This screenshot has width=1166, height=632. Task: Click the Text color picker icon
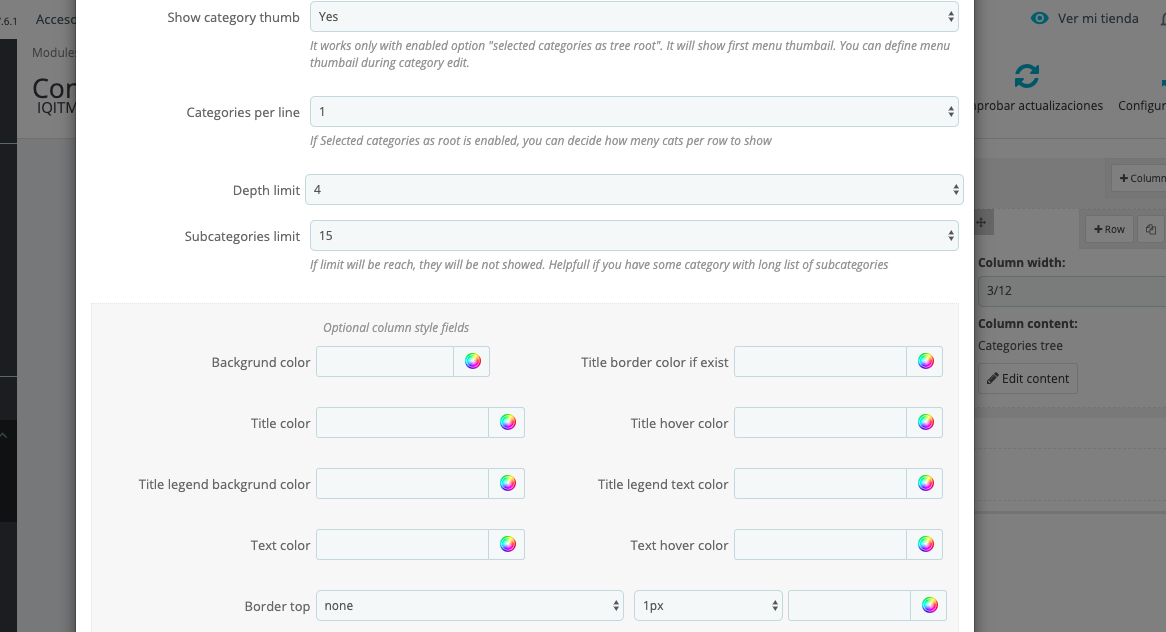click(x=507, y=545)
